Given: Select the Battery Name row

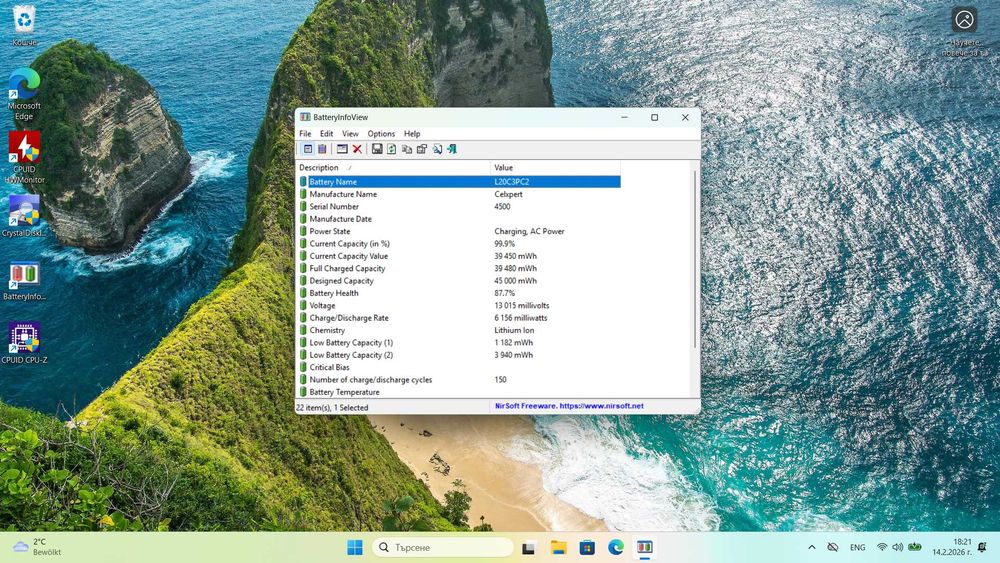Looking at the screenshot, I should [x=459, y=182].
